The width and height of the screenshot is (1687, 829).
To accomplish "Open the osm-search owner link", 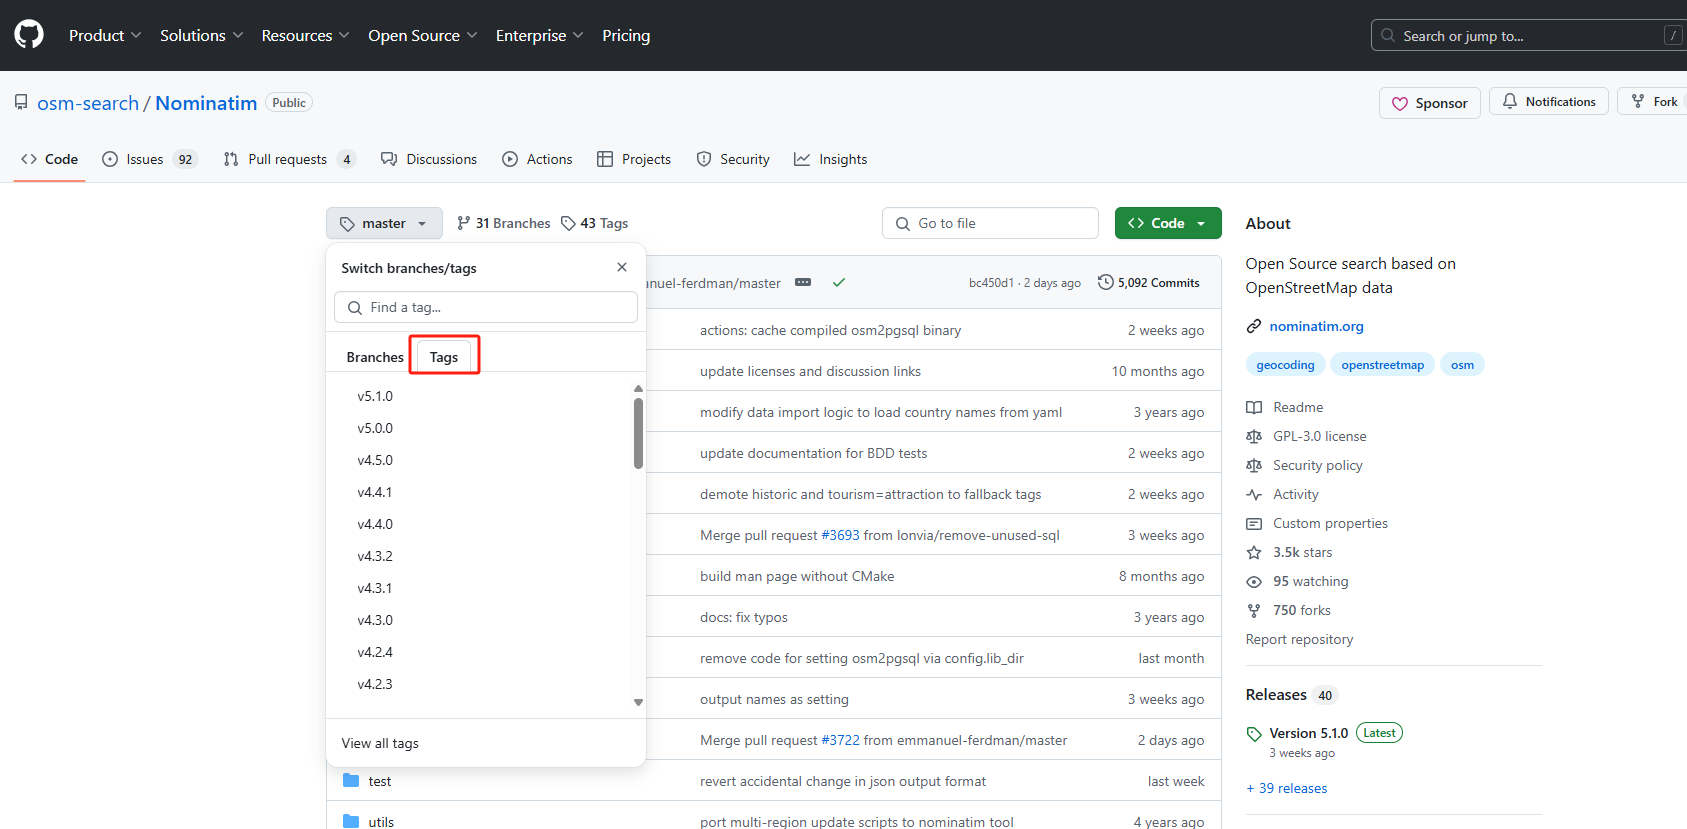I will tap(88, 103).
